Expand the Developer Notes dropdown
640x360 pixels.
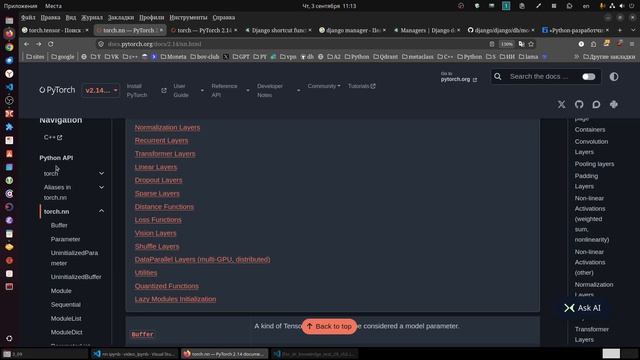298,90
